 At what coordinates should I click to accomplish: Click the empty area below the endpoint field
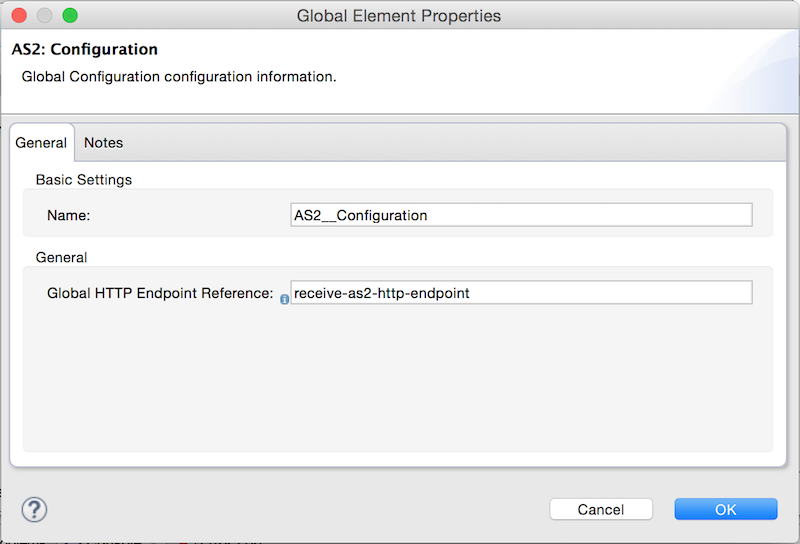[398, 378]
